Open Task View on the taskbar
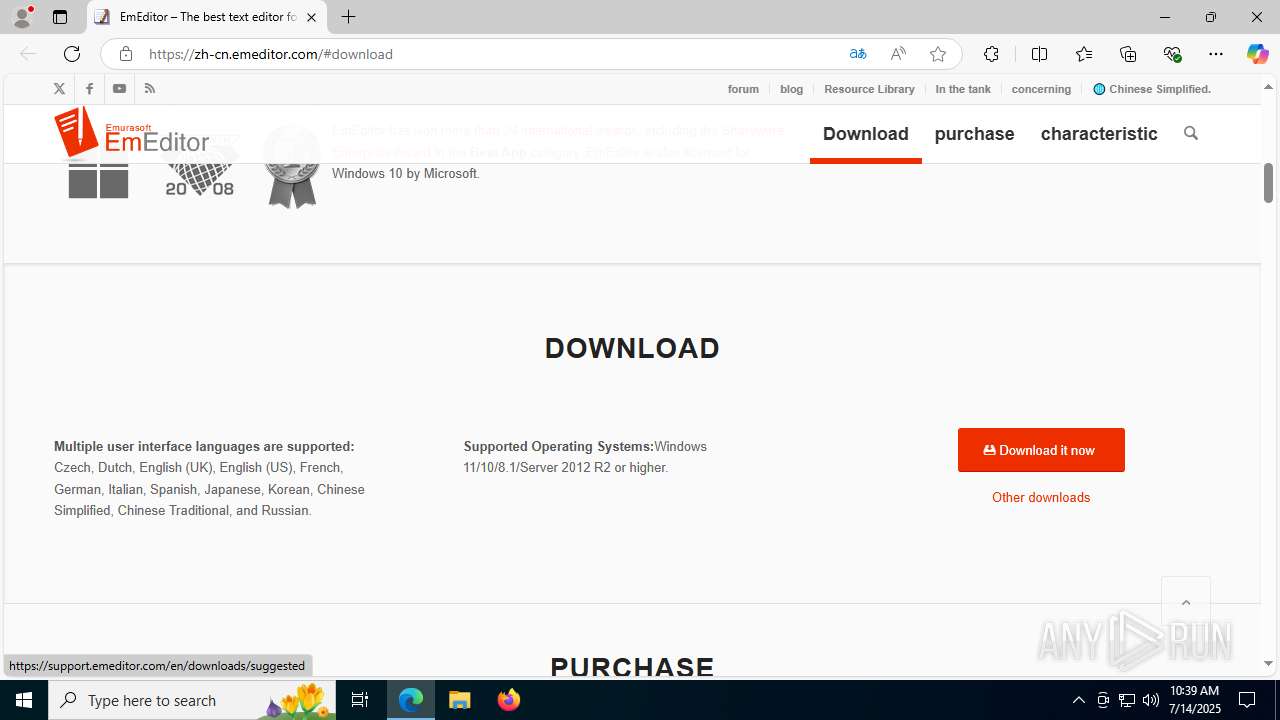1280x720 pixels. coord(360,700)
